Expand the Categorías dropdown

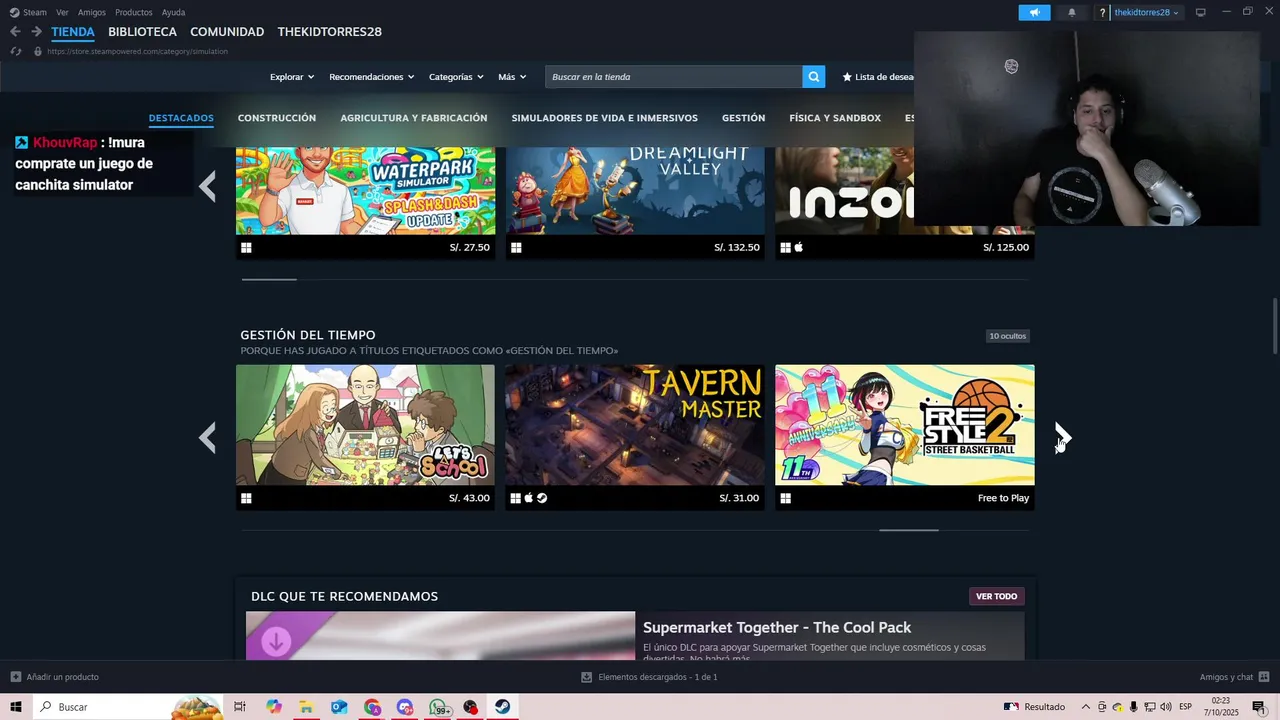click(456, 77)
